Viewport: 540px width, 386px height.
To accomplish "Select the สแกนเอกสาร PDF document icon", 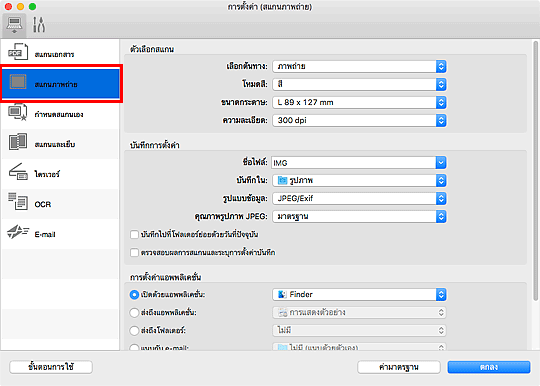I will (x=18, y=52).
